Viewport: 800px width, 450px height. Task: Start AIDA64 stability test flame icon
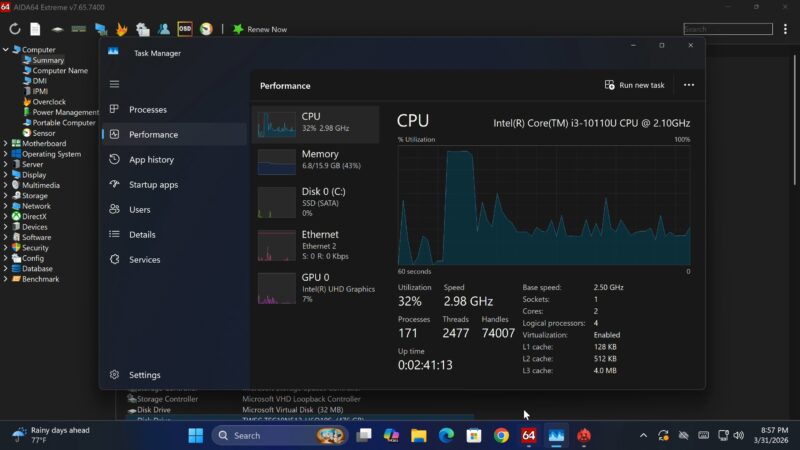pos(121,29)
